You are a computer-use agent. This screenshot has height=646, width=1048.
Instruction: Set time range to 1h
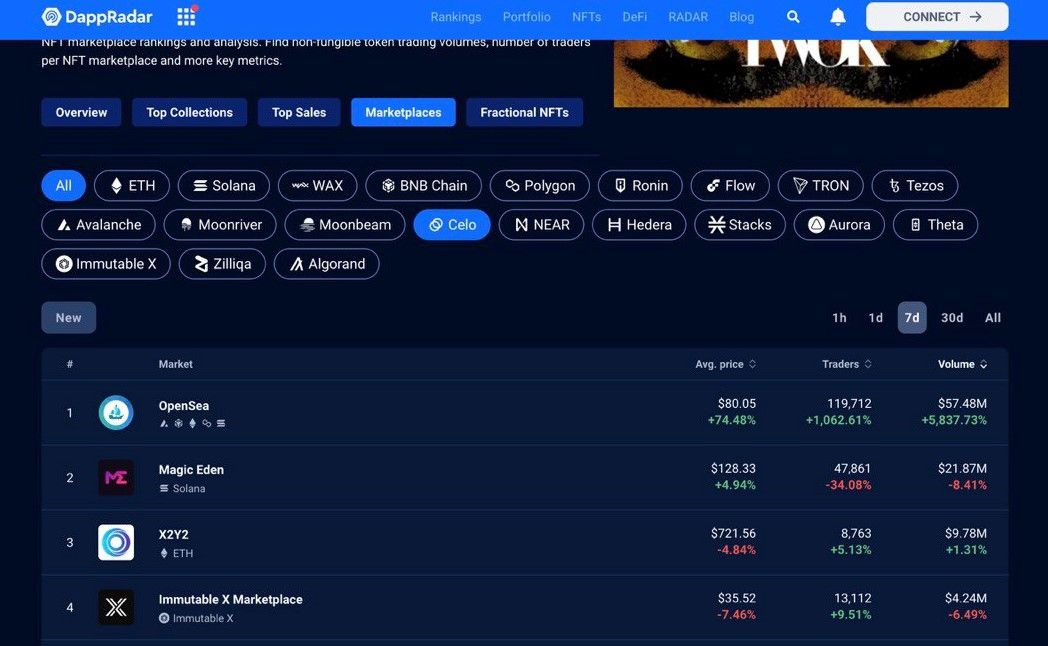839,318
